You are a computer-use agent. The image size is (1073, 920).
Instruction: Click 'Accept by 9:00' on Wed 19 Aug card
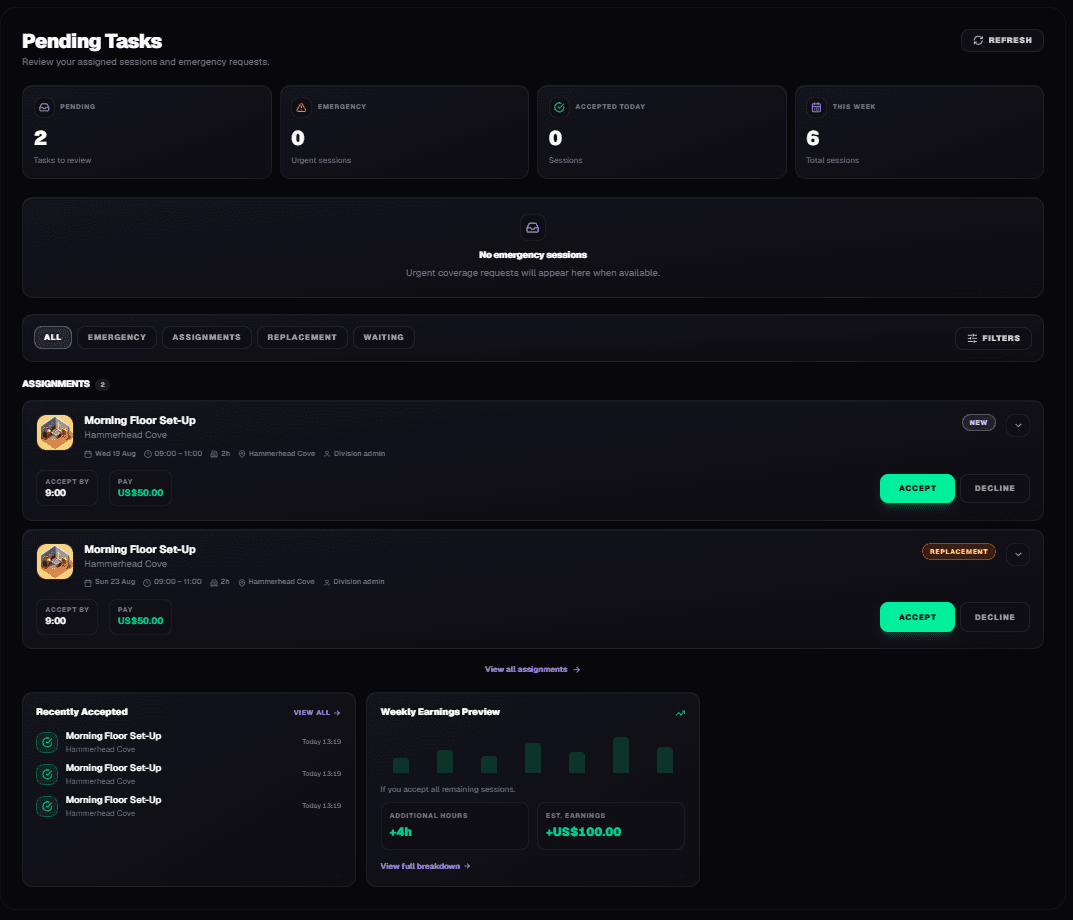(67, 487)
